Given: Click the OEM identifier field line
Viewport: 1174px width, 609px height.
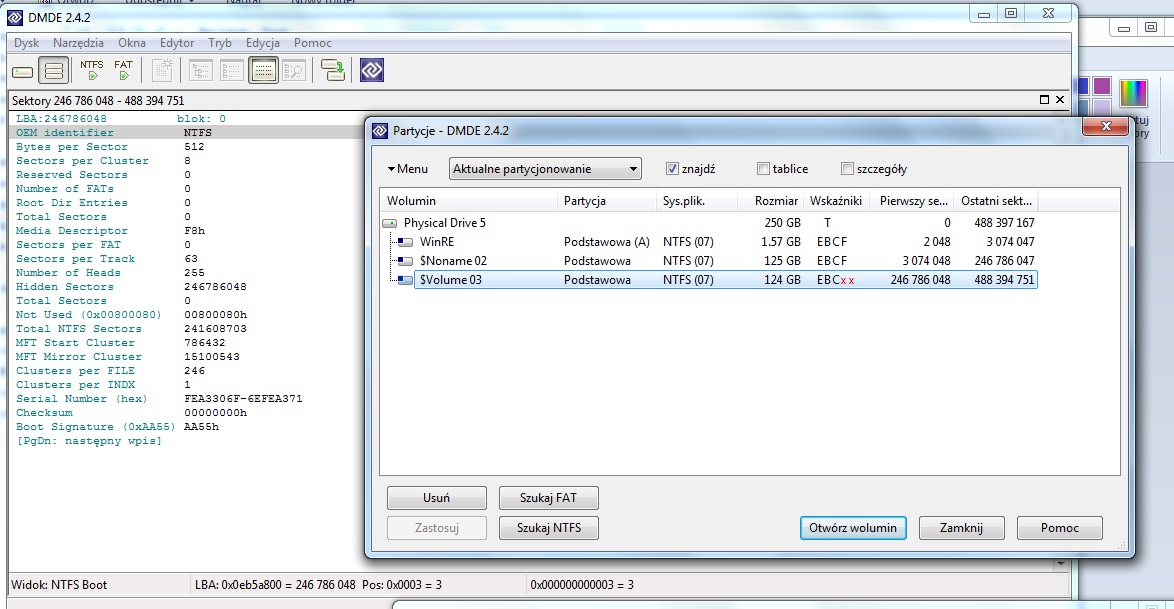Looking at the screenshot, I should [187, 133].
